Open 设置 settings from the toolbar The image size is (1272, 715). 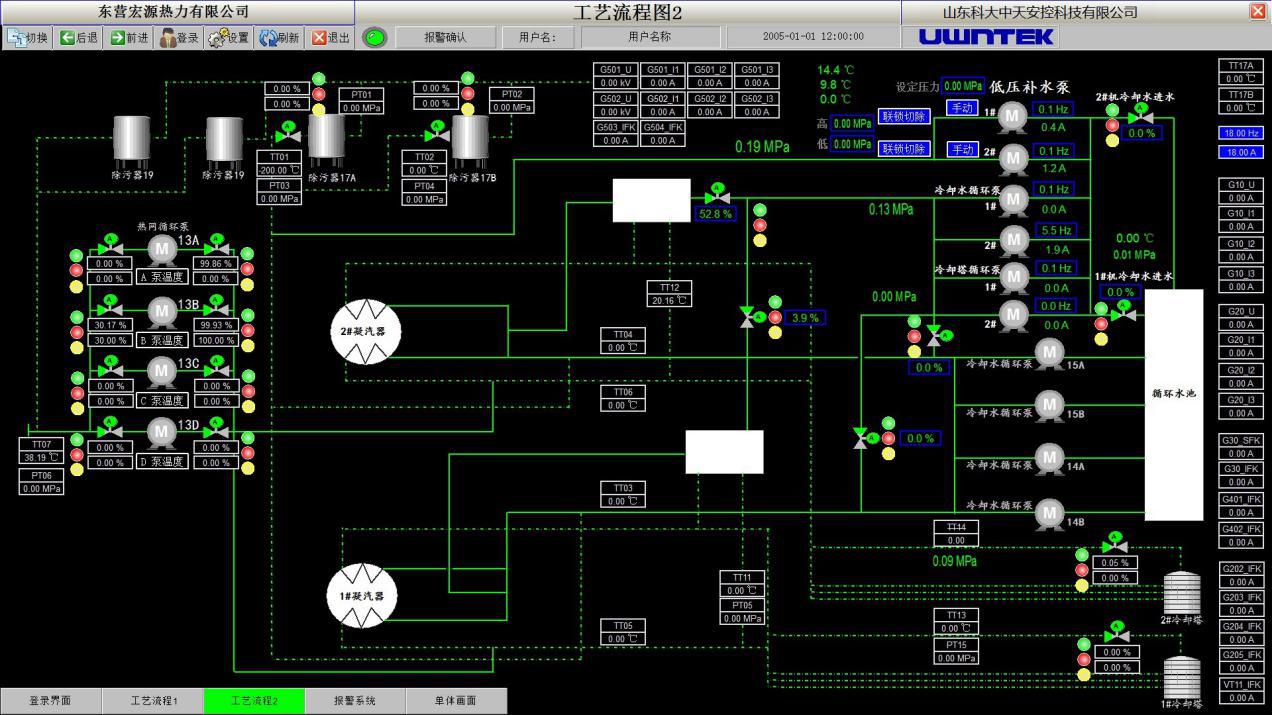point(229,38)
